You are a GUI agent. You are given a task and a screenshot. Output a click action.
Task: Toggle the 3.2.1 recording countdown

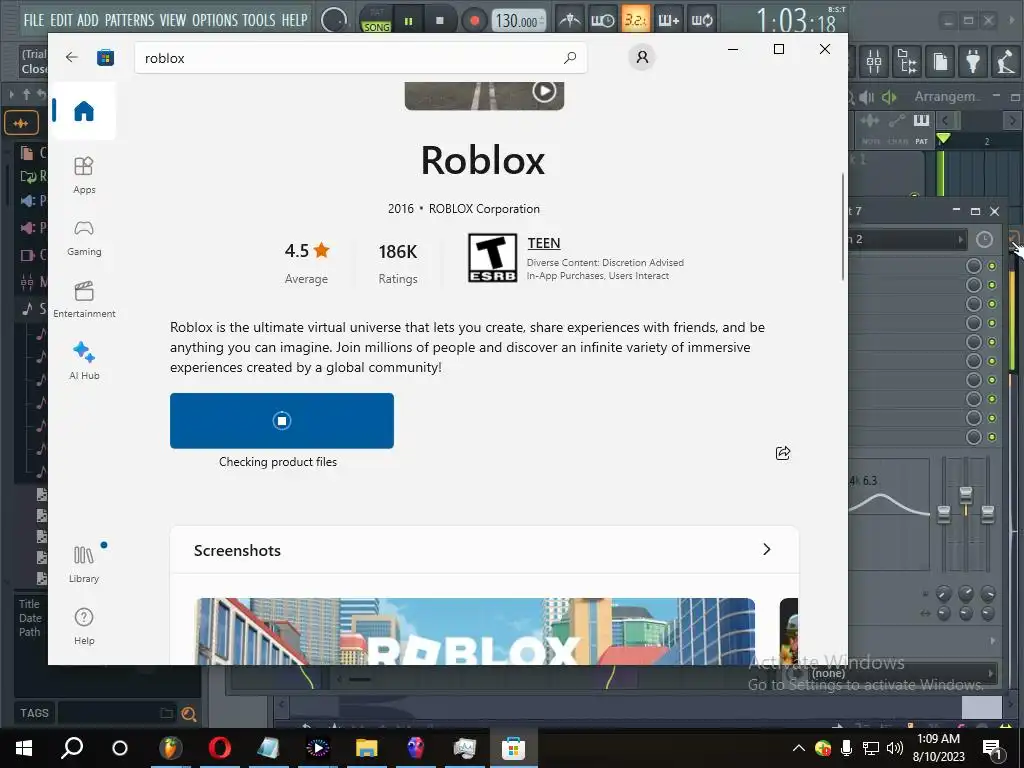[x=635, y=20]
